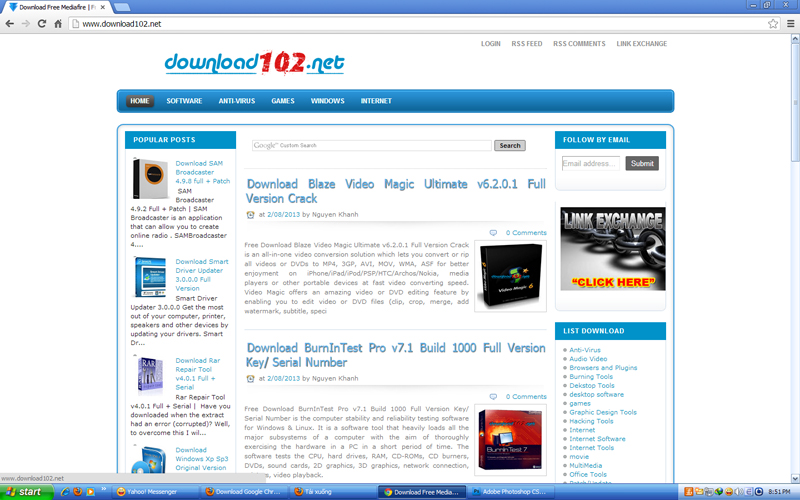Open the Hacking Tools category link
The image size is (800, 500).
click(591, 421)
